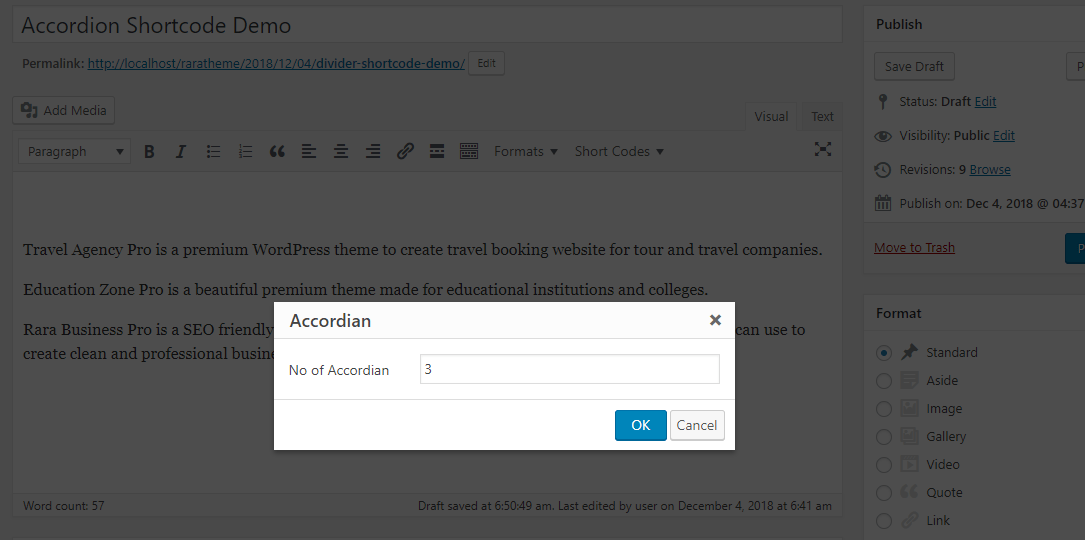Select the Gallery post format
1085x540 pixels.
[883, 437]
